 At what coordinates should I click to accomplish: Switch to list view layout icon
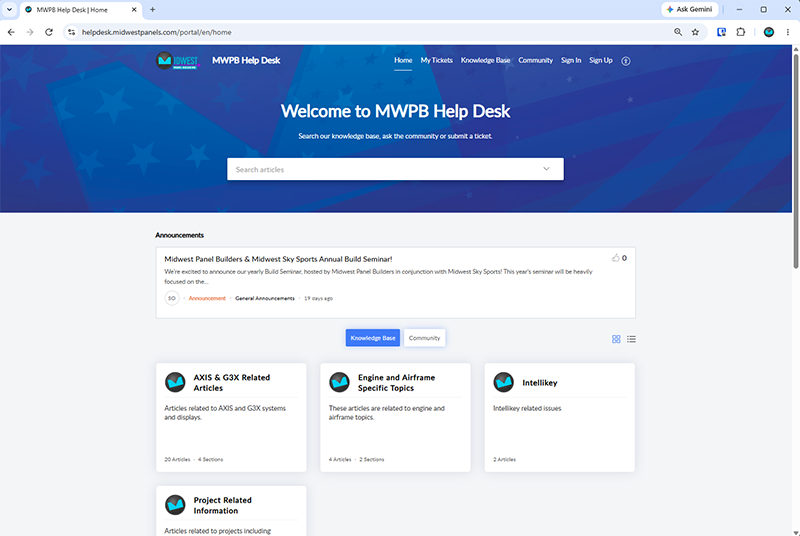[631, 339]
